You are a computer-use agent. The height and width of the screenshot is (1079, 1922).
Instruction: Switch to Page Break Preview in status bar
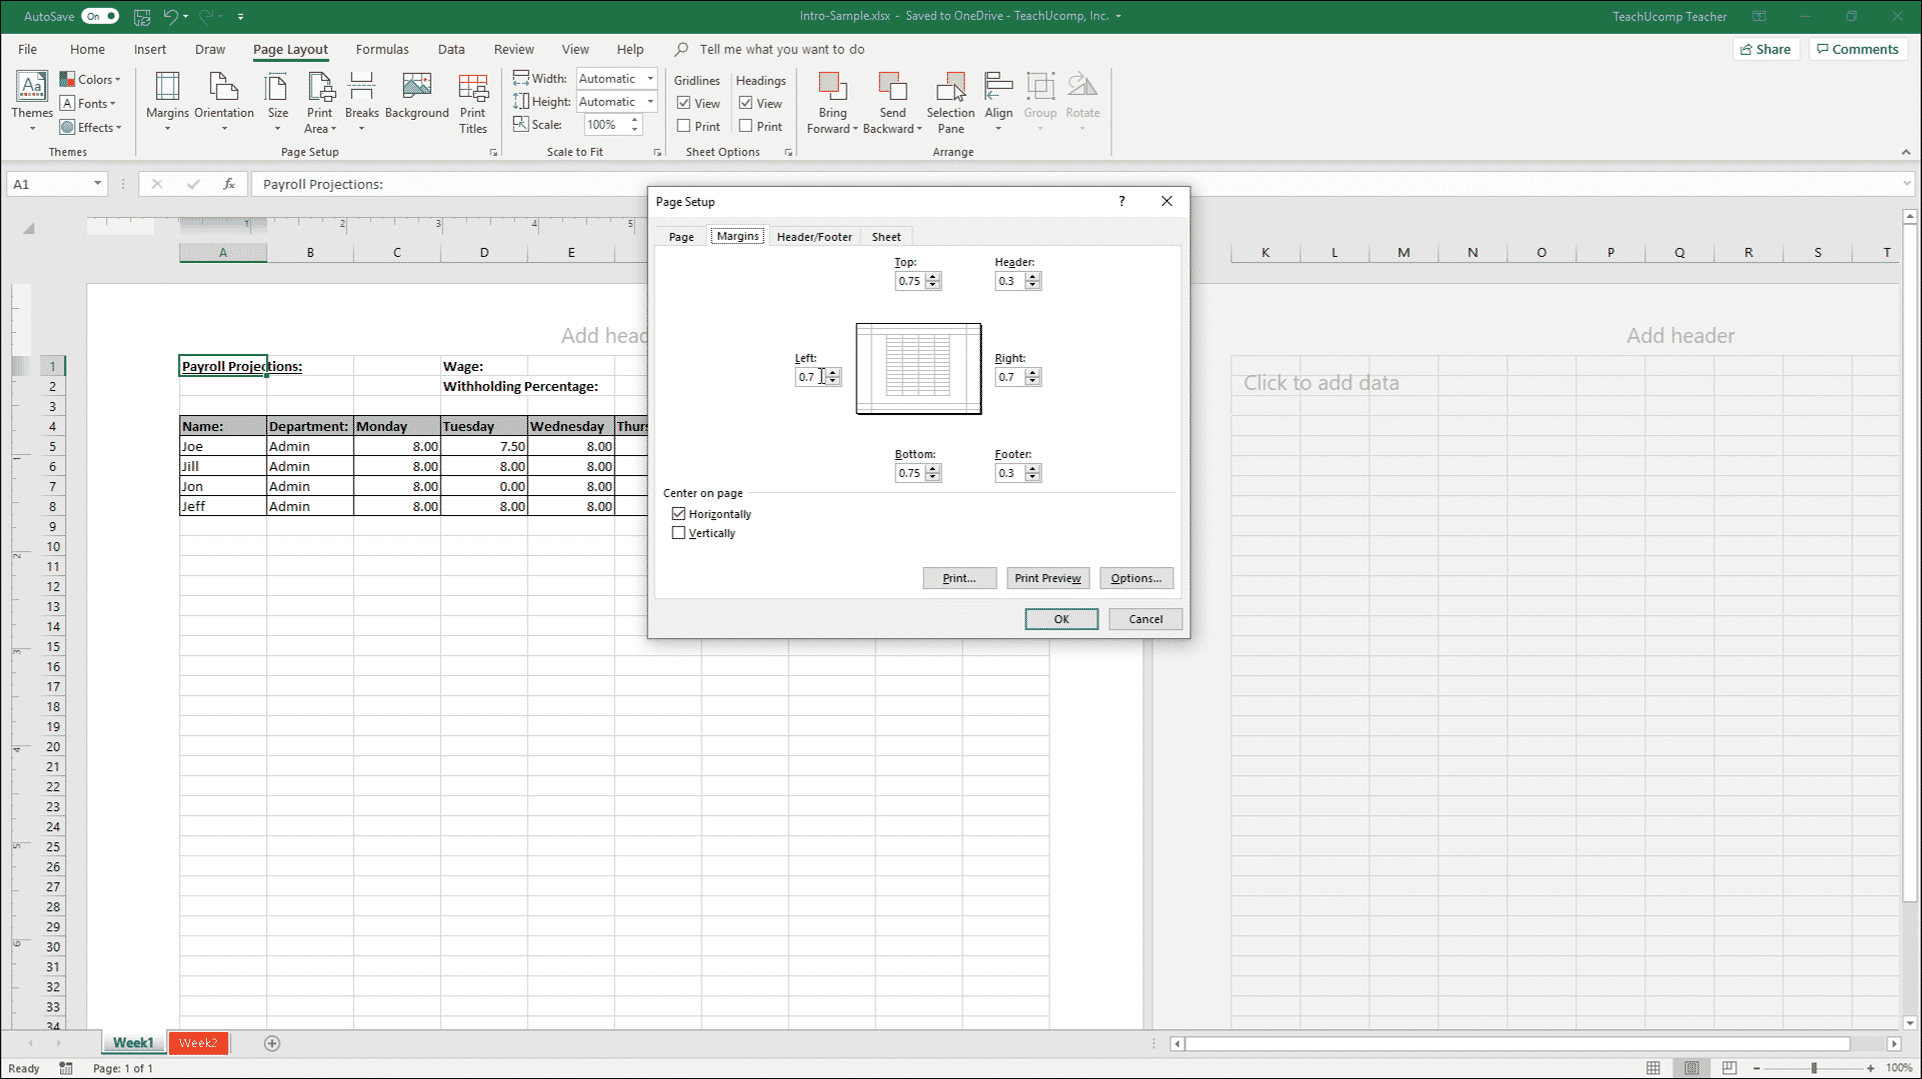pos(1729,1068)
